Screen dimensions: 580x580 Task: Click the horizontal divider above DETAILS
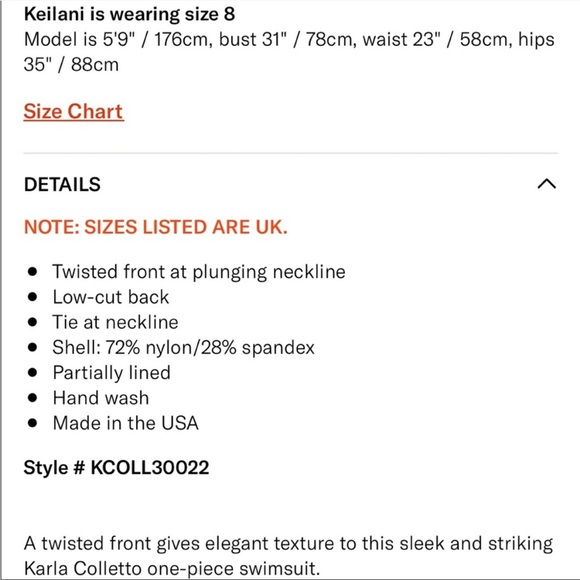(x=290, y=153)
